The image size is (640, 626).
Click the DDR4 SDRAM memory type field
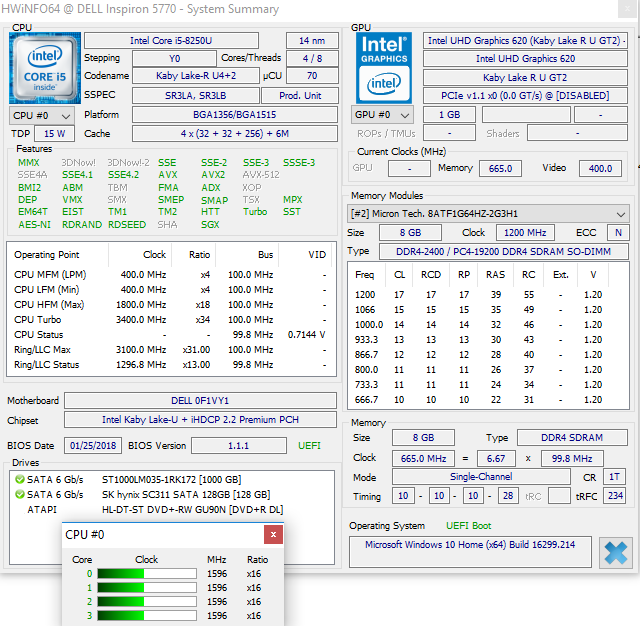tap(572, 437)
